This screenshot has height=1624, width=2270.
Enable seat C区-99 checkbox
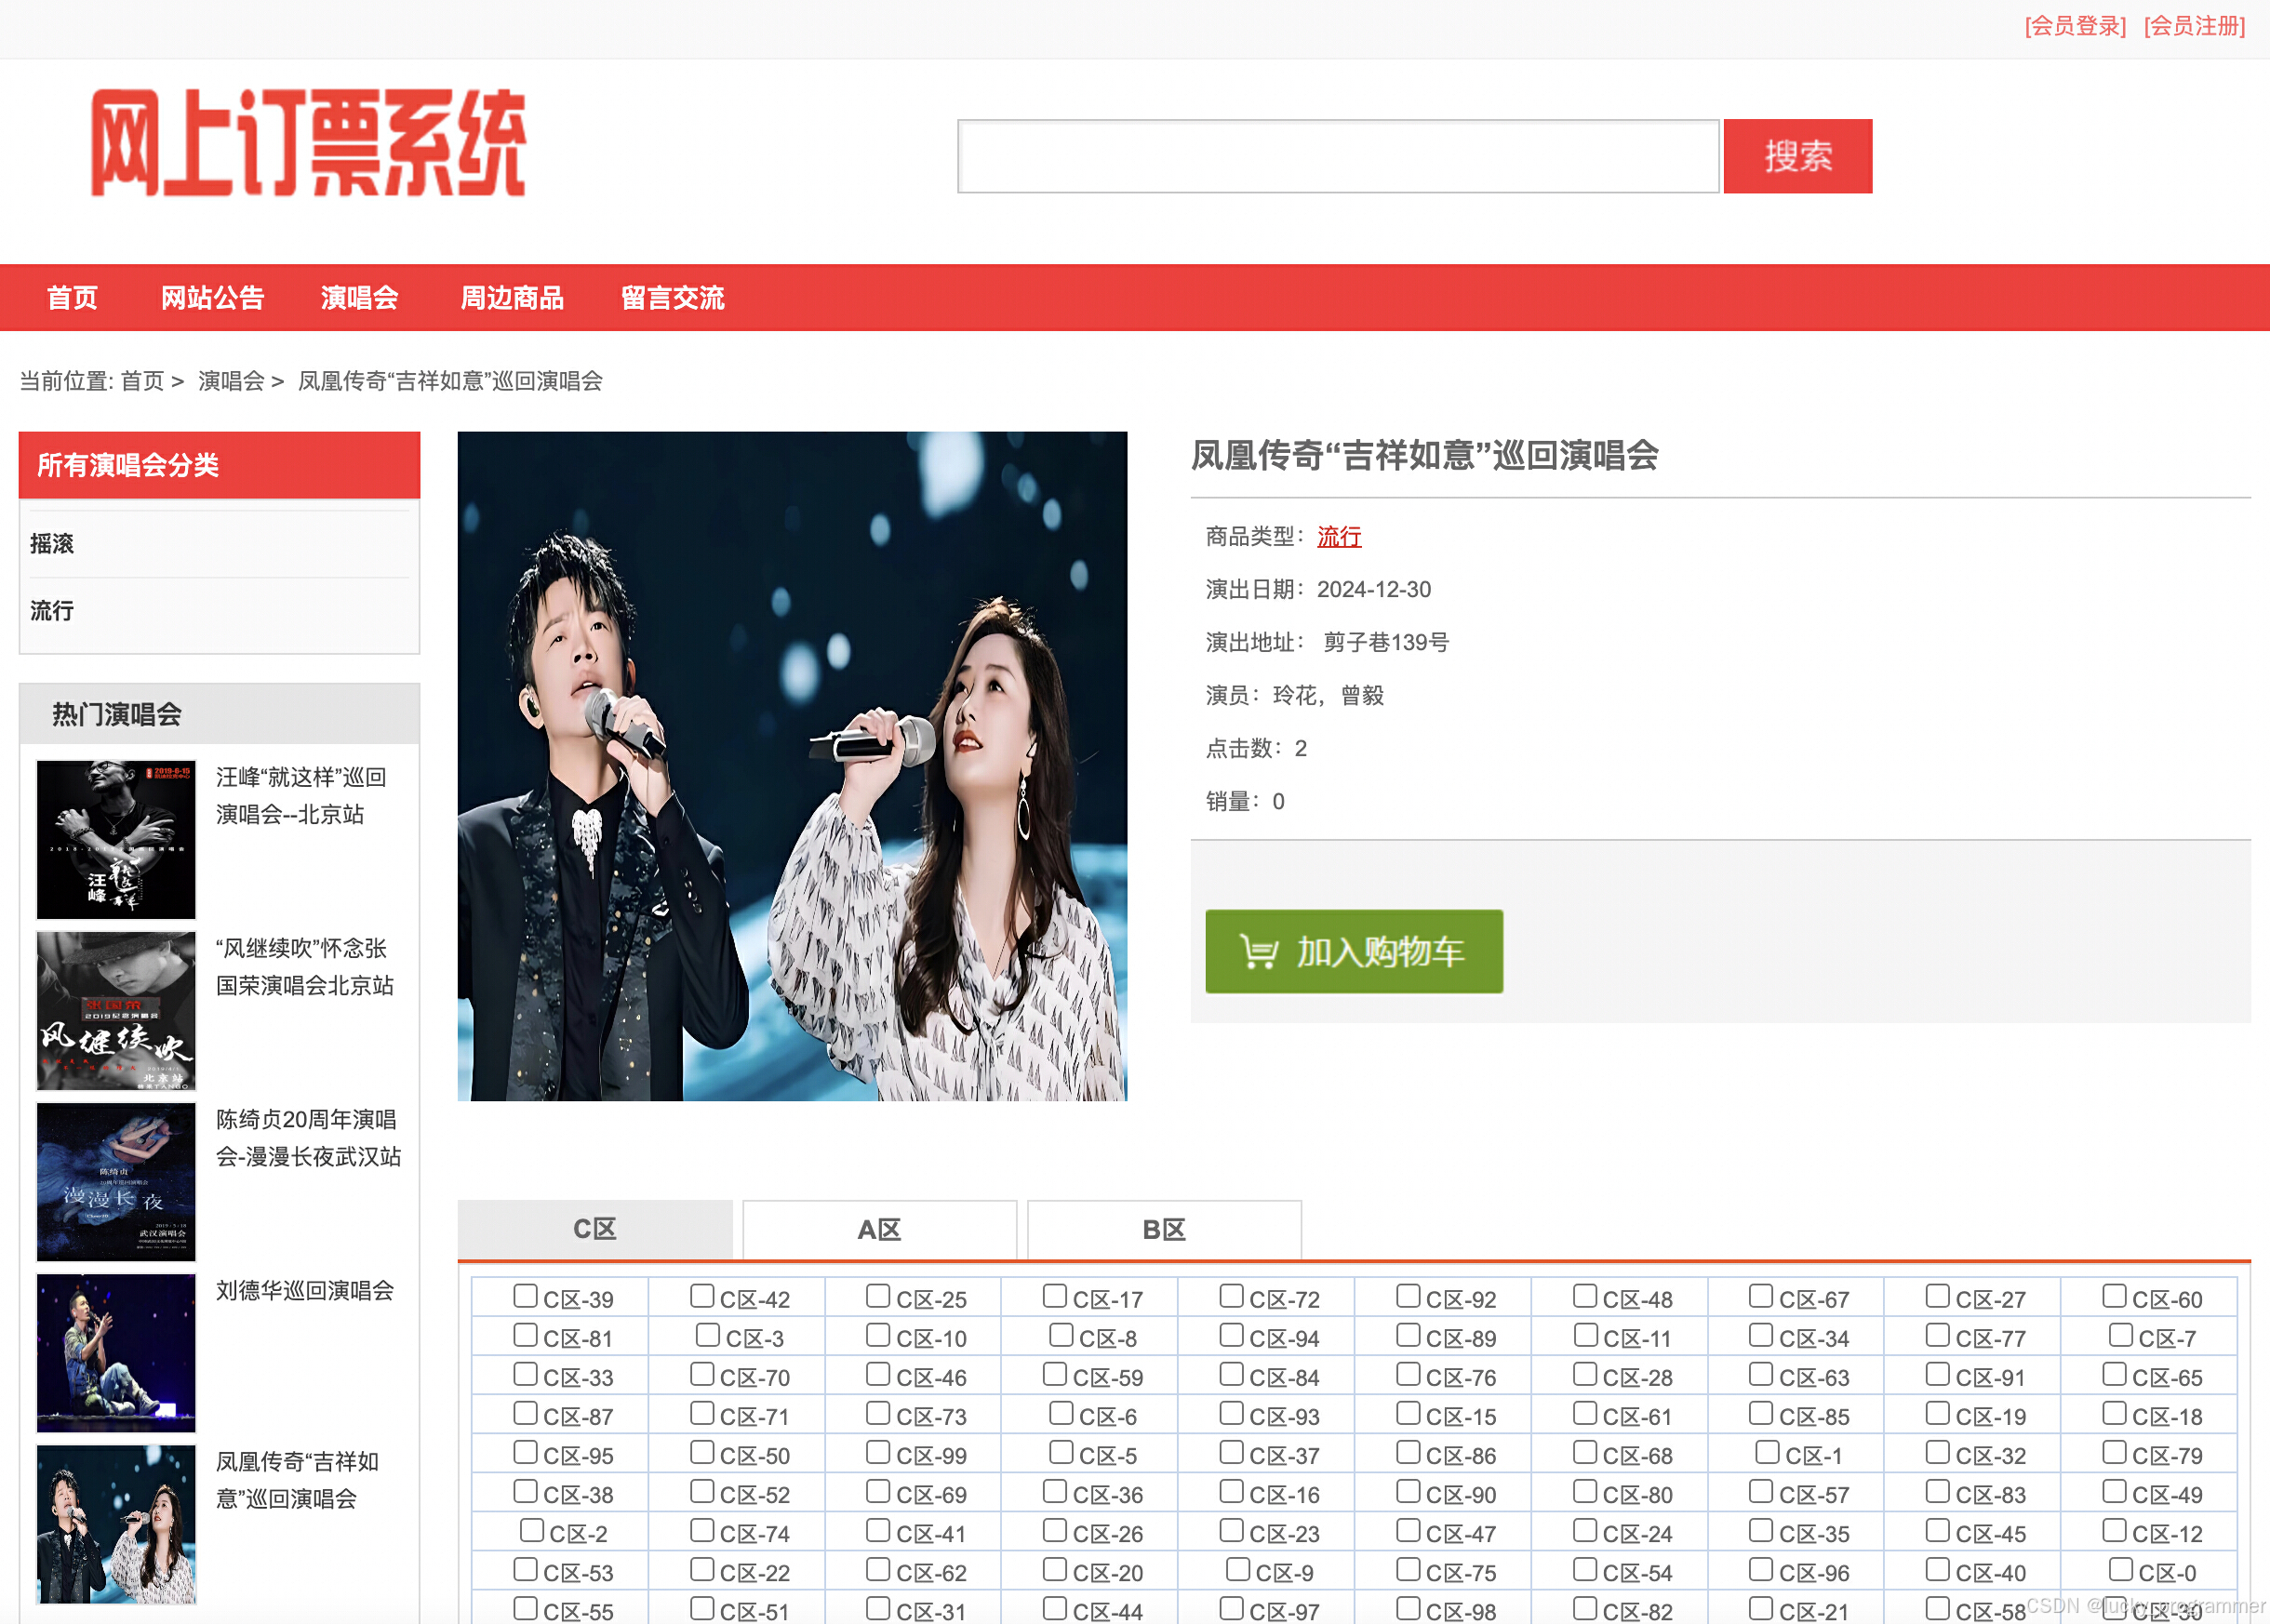coord(878,1452)
